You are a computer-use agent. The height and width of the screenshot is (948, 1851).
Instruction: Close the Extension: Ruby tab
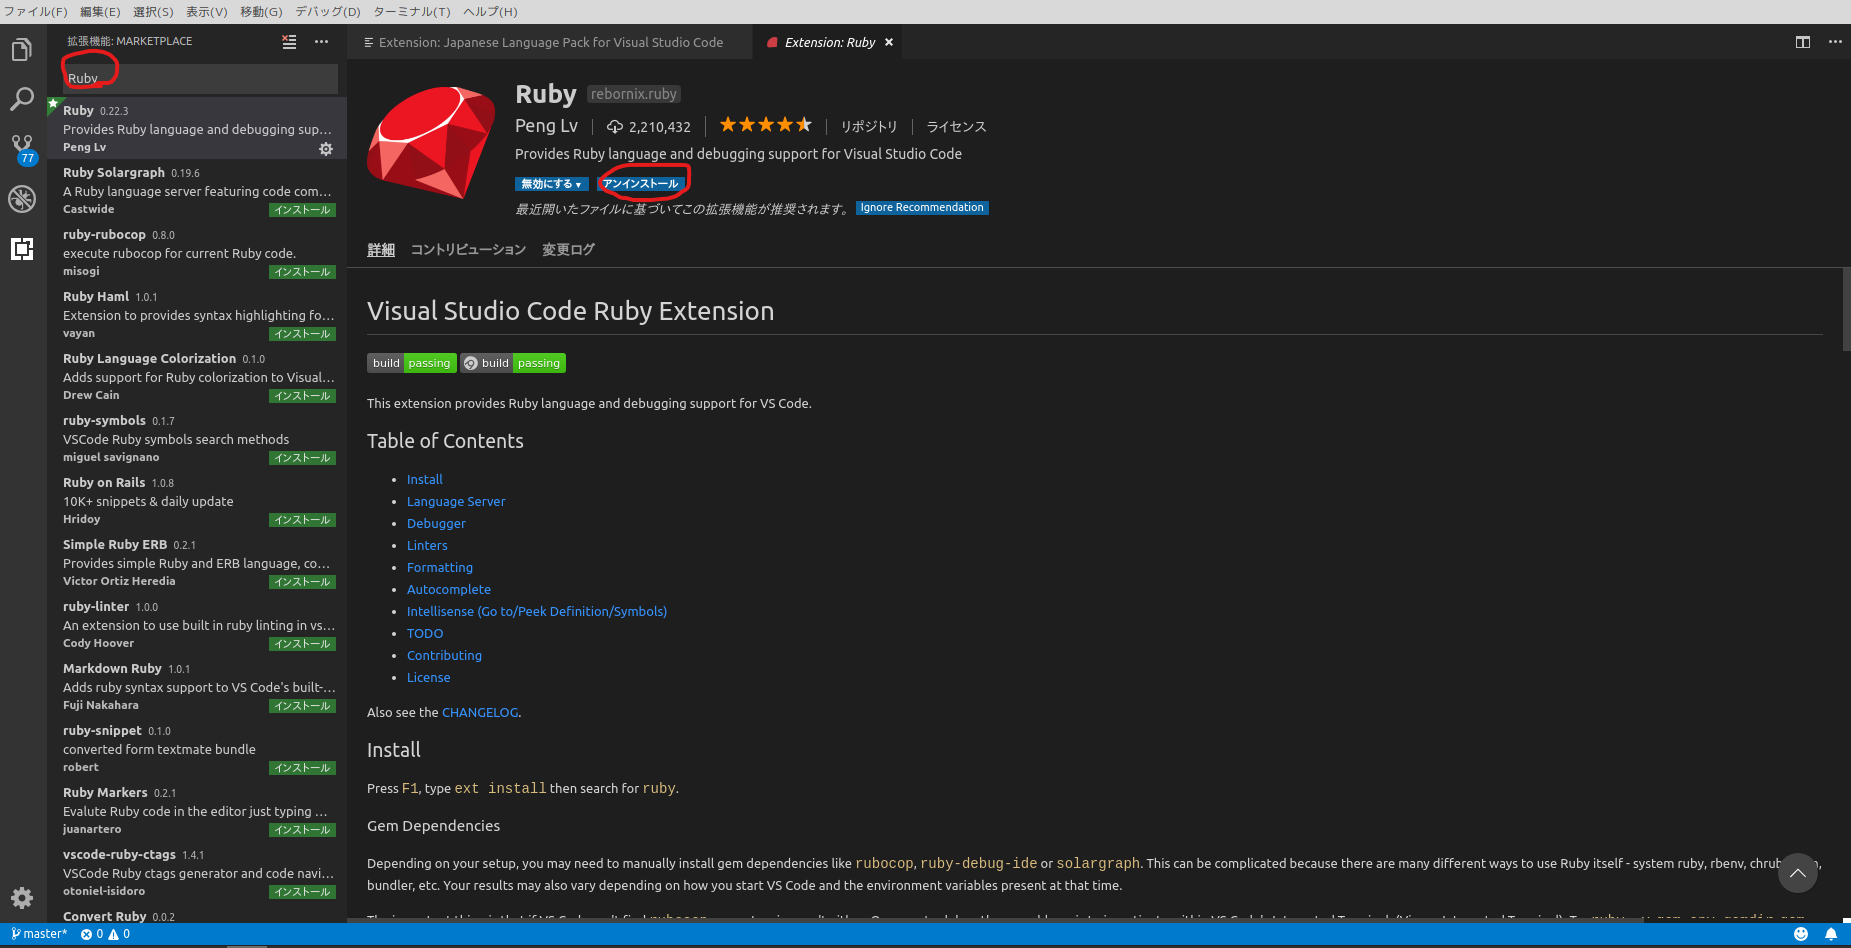click(889, 42)
